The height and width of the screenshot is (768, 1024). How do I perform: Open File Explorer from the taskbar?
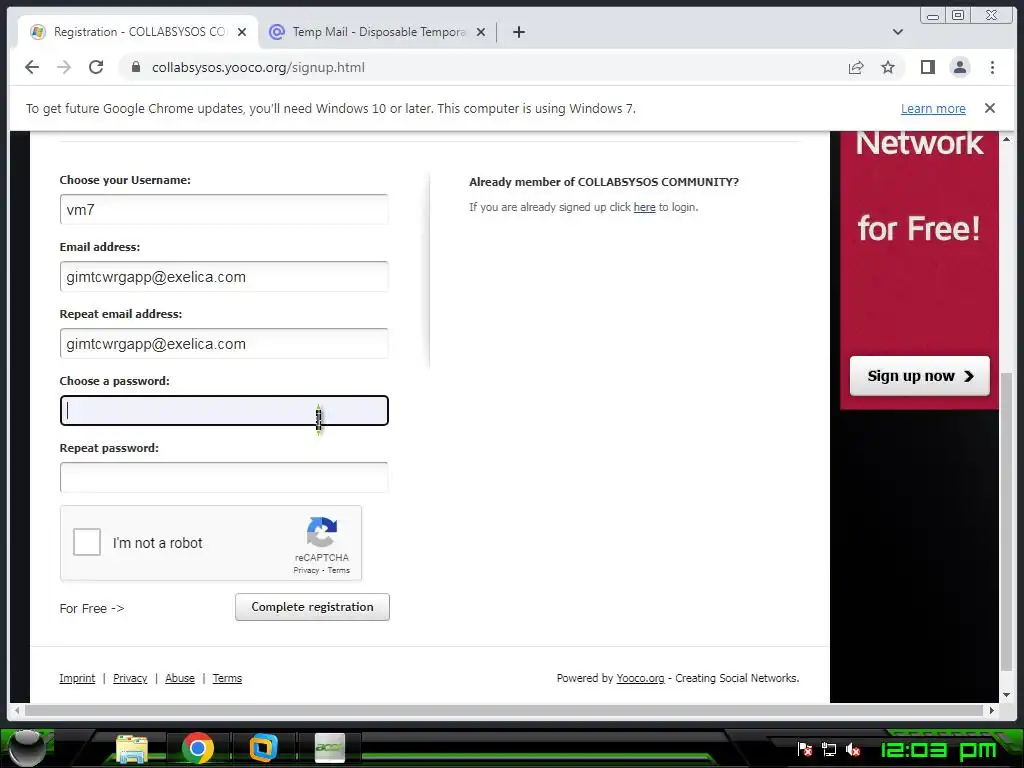[x=132, y=748]
